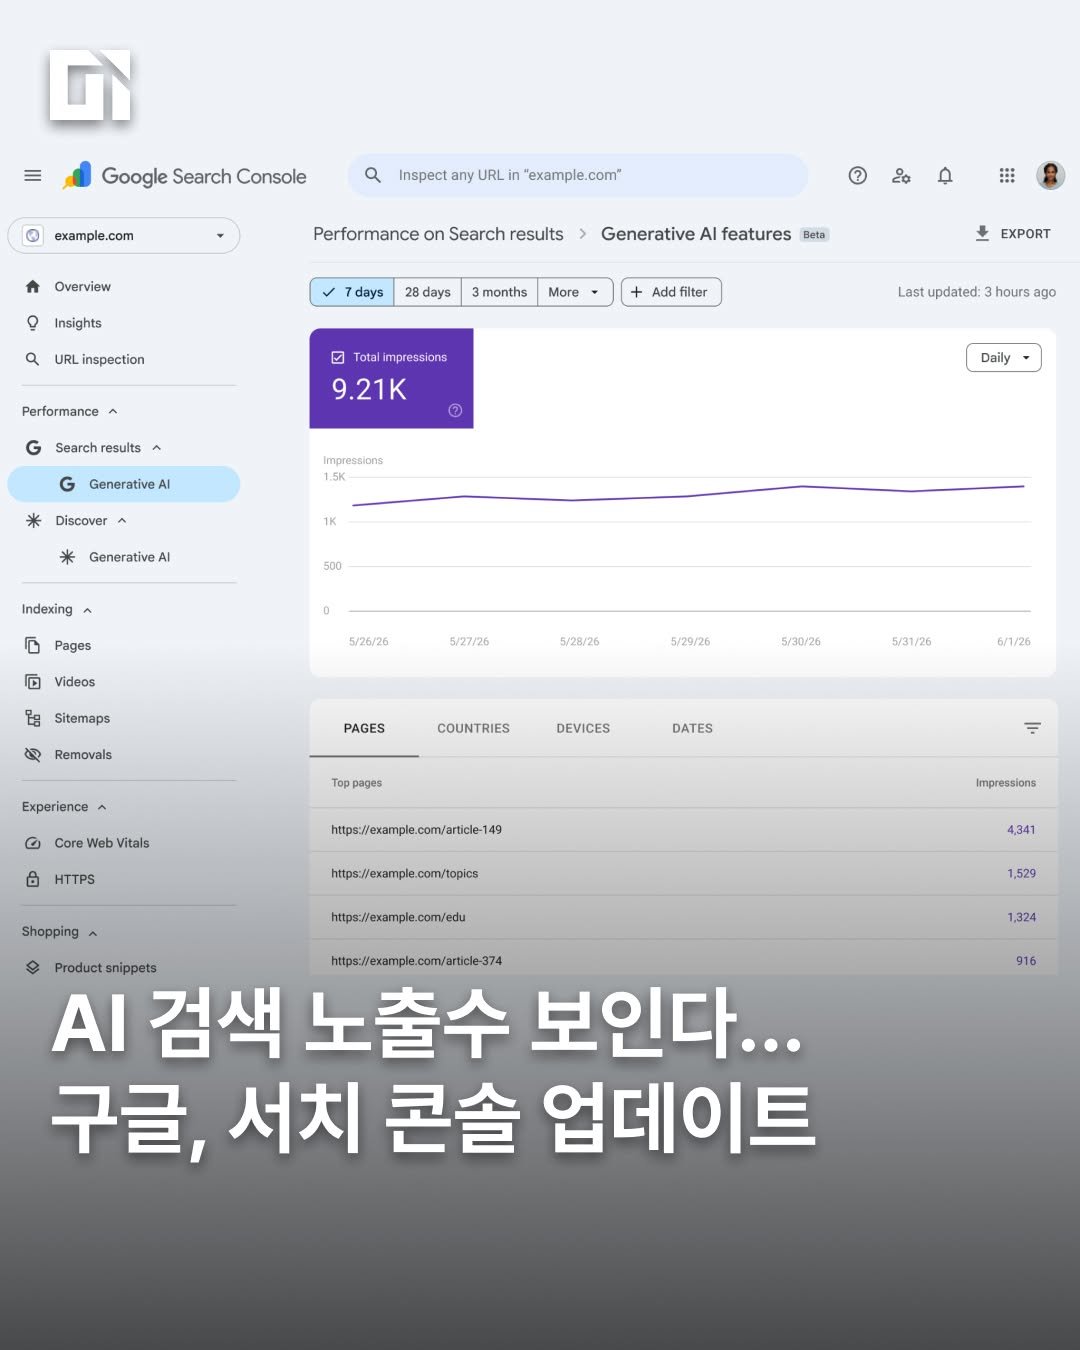
Task: Click the Product snippets layers icon
Action: 33,968
